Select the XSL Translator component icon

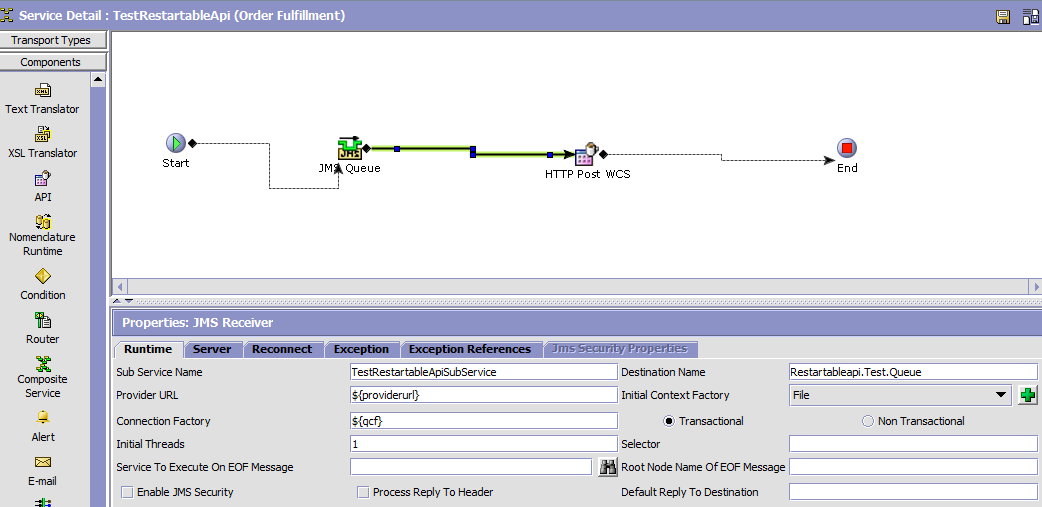(x=43, y=135)
